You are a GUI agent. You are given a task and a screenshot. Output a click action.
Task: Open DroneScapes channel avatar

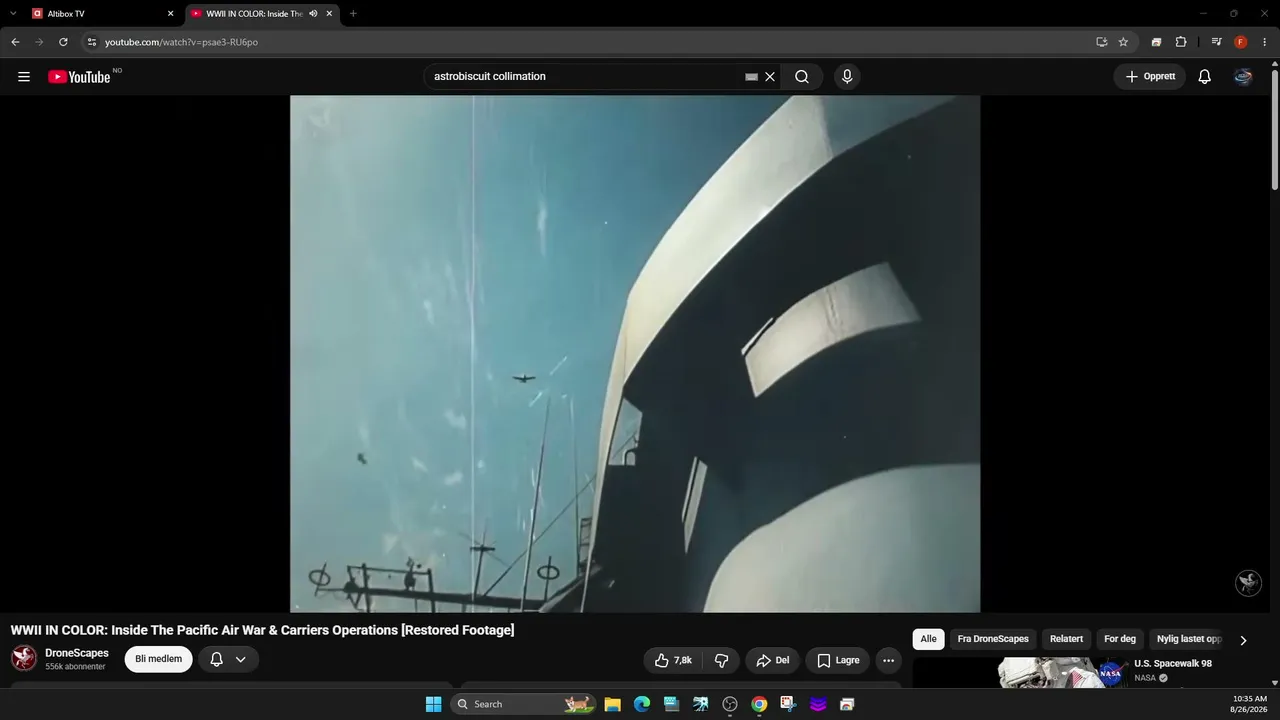coord(24,658)
